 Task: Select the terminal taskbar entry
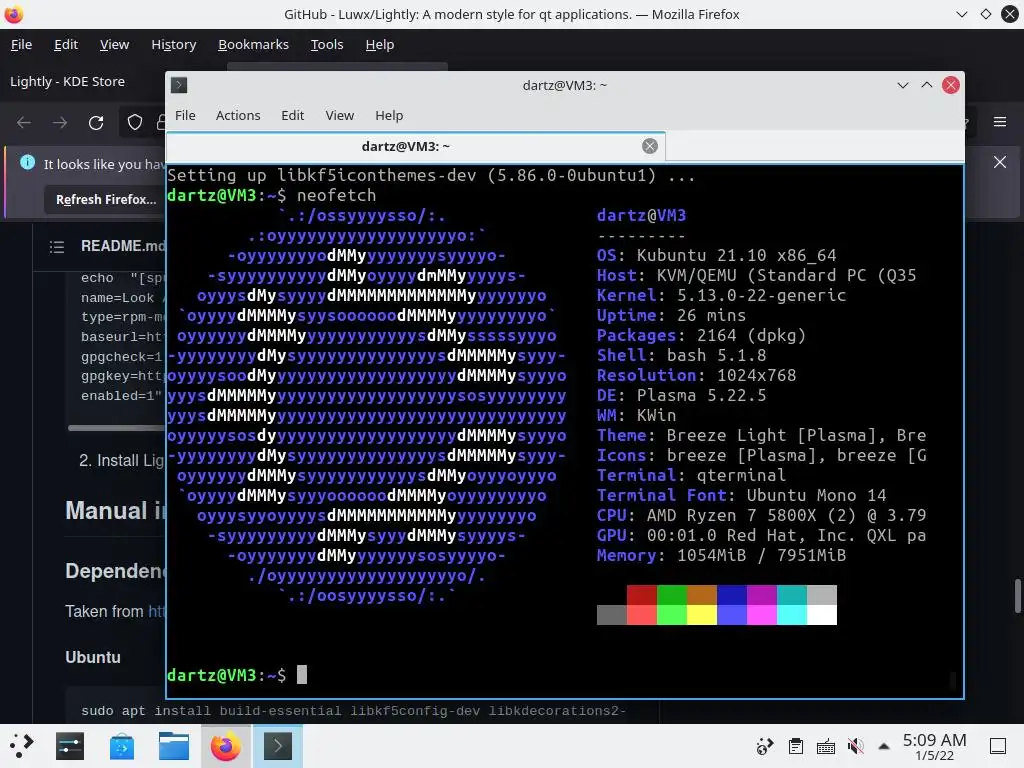tap(278, 746)
